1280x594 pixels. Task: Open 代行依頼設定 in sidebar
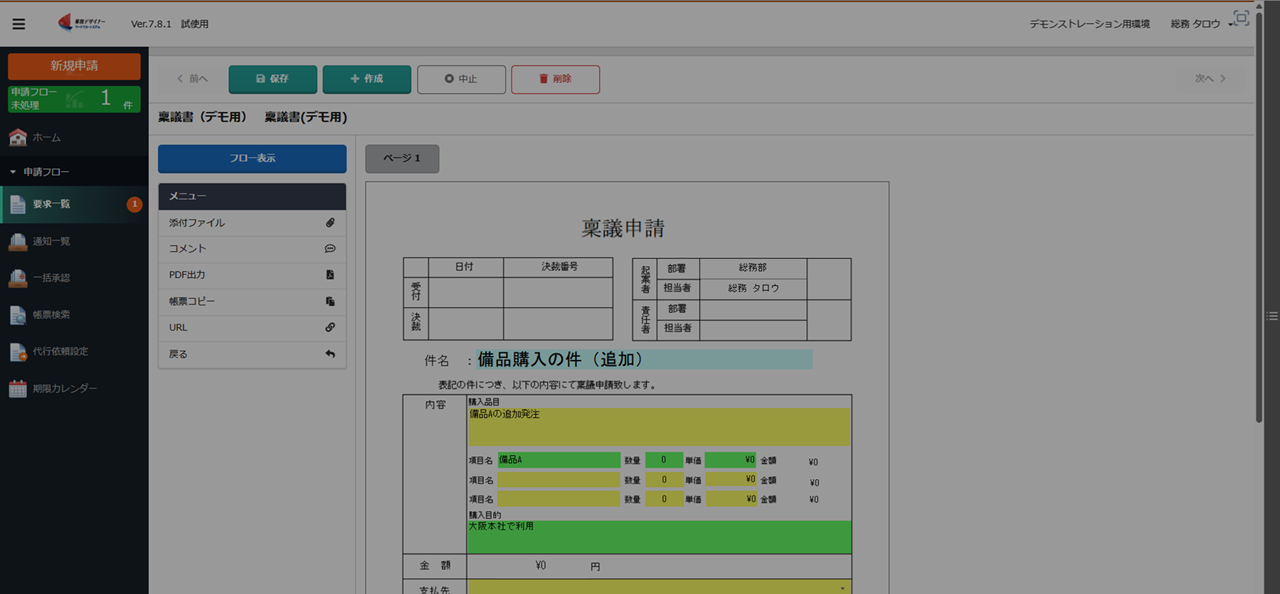[74, 351]
